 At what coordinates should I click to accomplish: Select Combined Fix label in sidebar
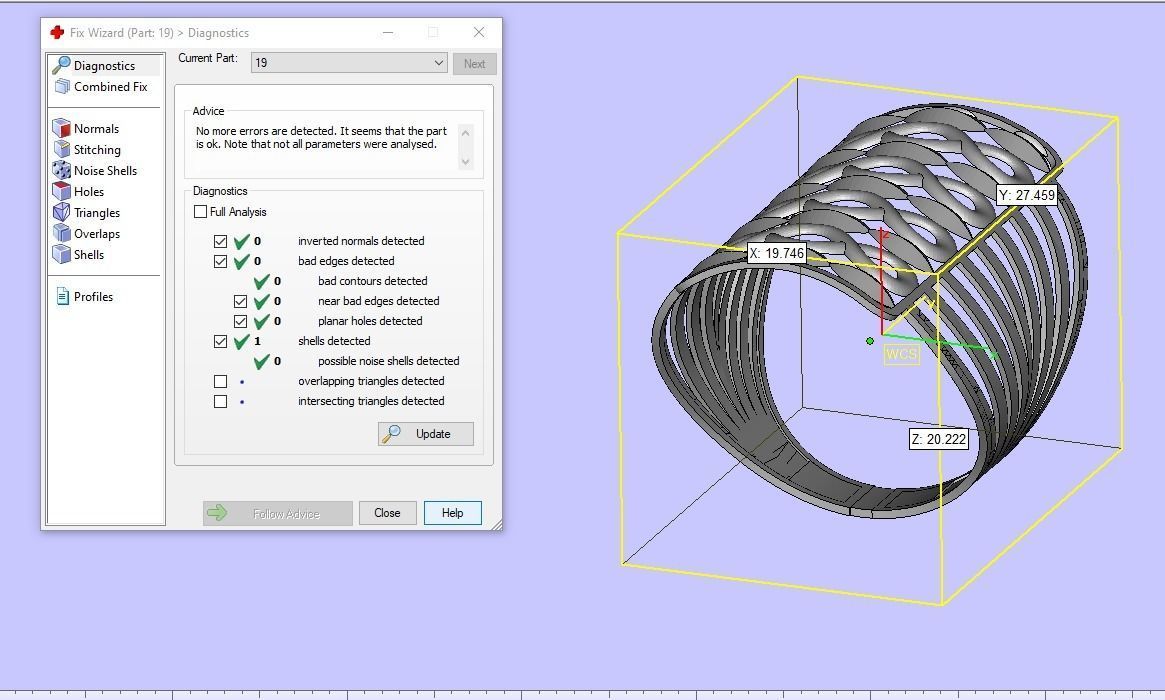tap(111, 87)
